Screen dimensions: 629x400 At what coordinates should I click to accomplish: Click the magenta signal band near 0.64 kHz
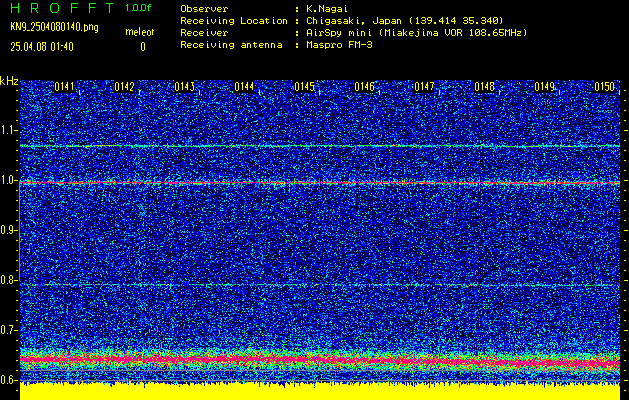coord(320,361)
